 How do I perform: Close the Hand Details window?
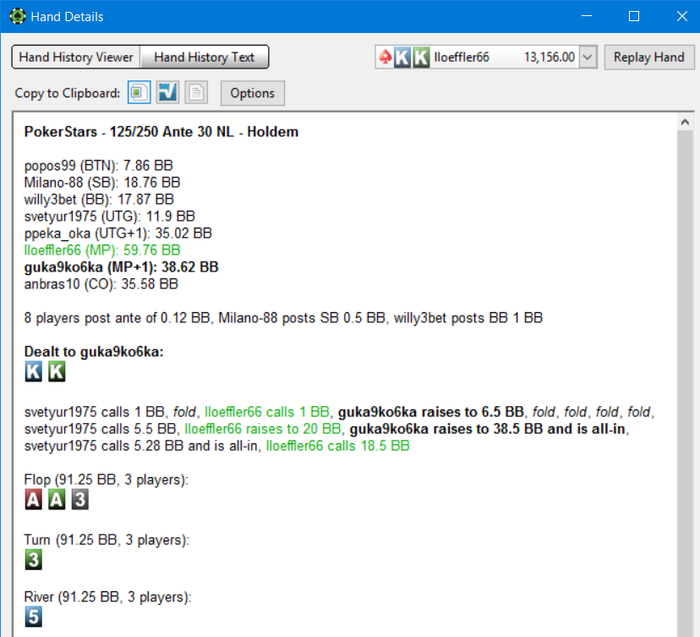(682, 16)
